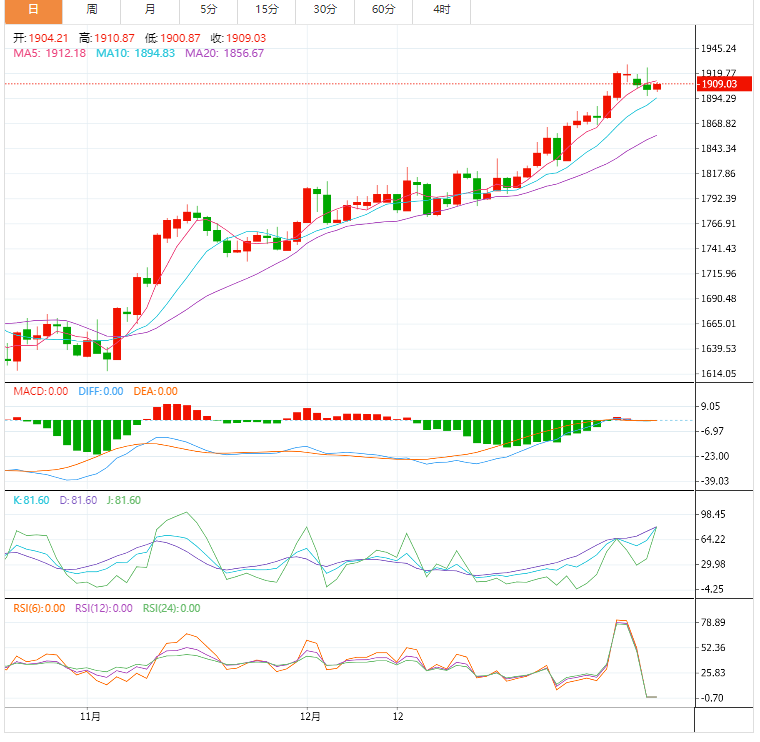This screenshot has height=742, width=760.
Task: Click the red 1909.03 current price tag
Action: 718,85
